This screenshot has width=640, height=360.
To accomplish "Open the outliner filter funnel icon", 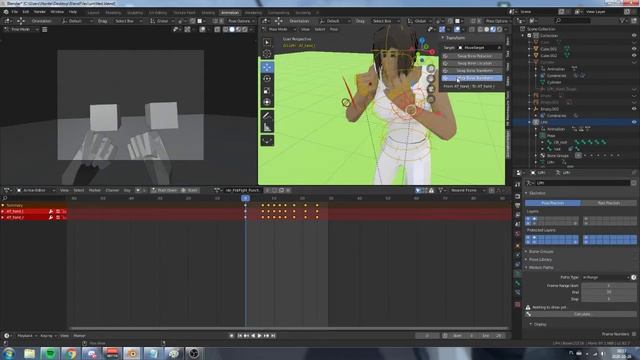I will (623, 20).
